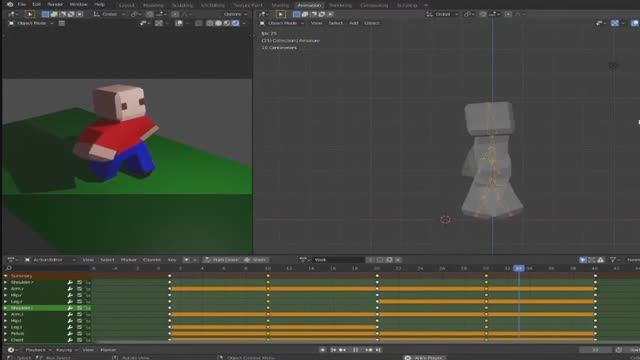Open the Keying popover

coord(67,350)
